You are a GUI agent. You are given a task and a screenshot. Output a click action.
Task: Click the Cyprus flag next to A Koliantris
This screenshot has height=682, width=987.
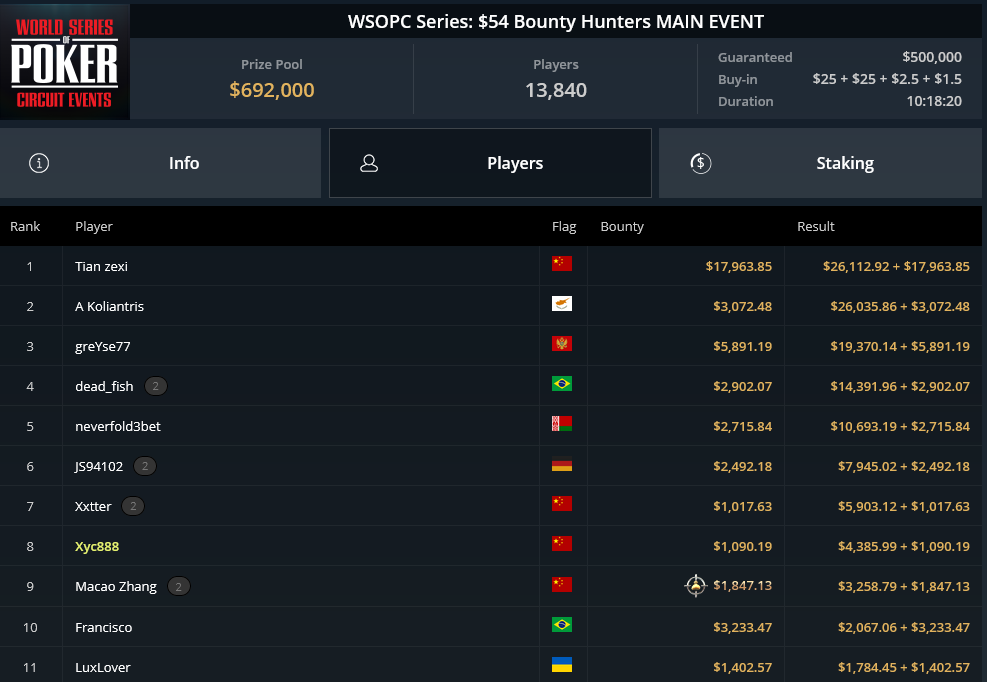[561, 304]
